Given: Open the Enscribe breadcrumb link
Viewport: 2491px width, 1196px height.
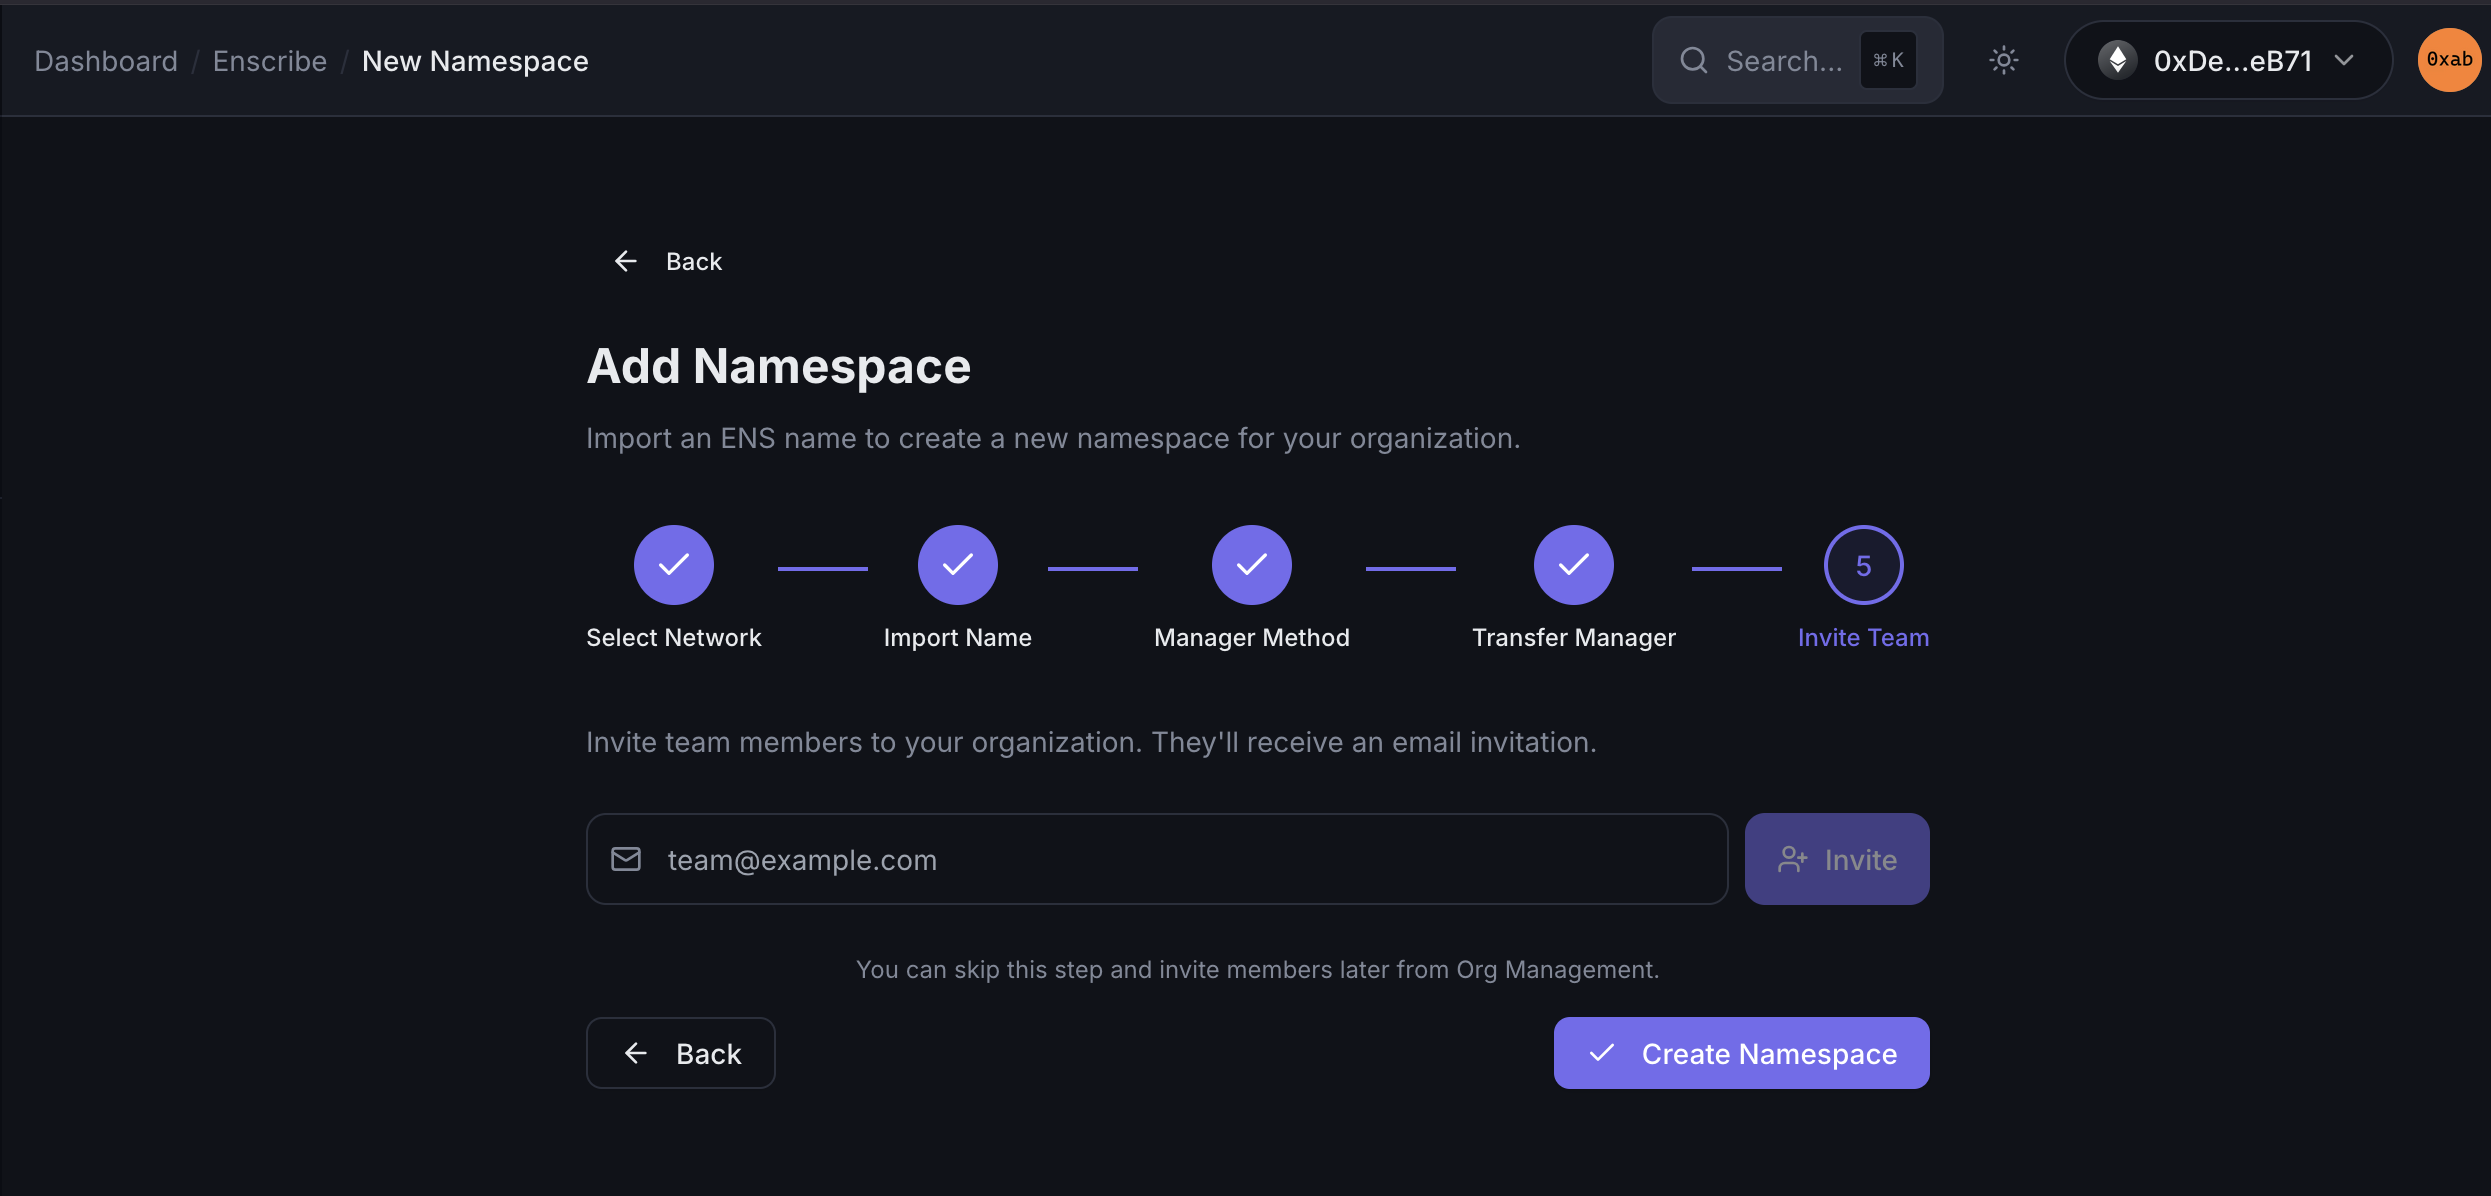Looking at the screenshot, I should pos(270,61).
